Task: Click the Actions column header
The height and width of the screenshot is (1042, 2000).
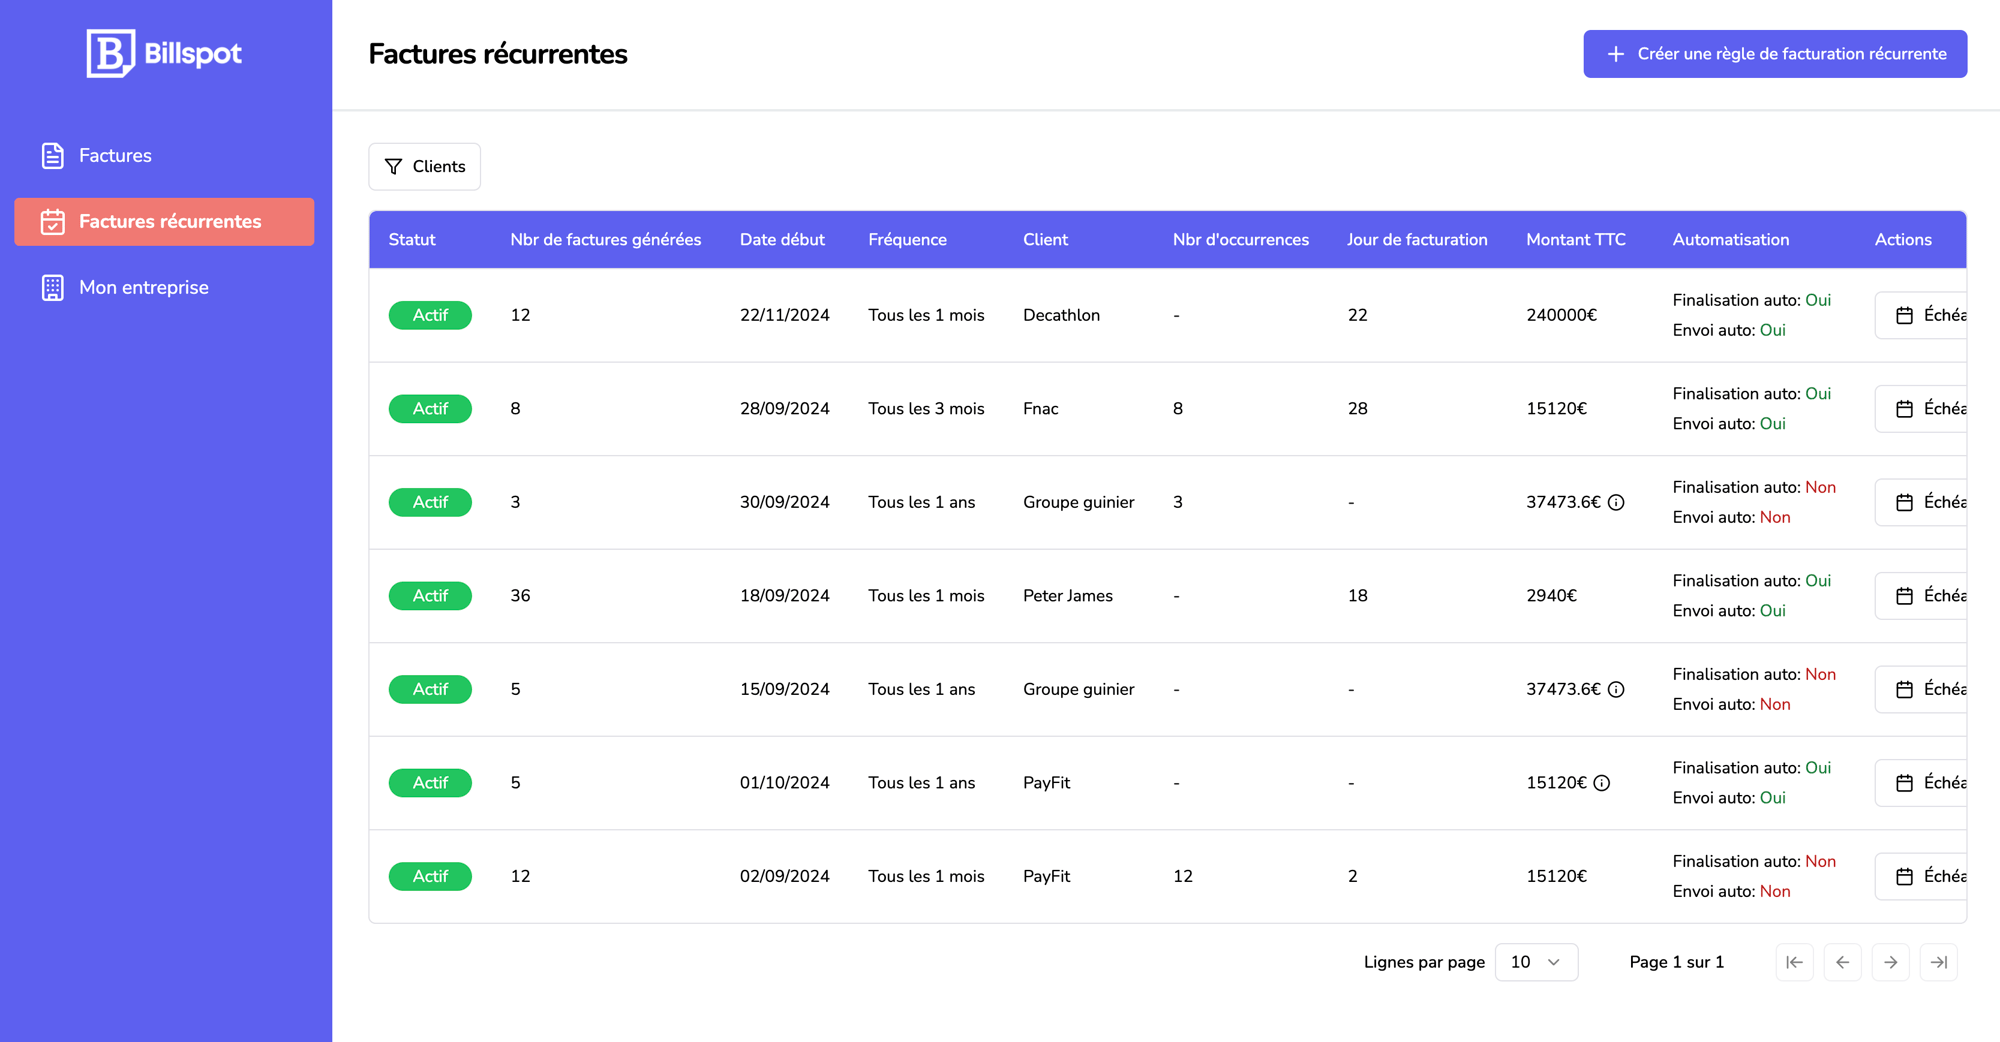Action: tap(1903, 240)
